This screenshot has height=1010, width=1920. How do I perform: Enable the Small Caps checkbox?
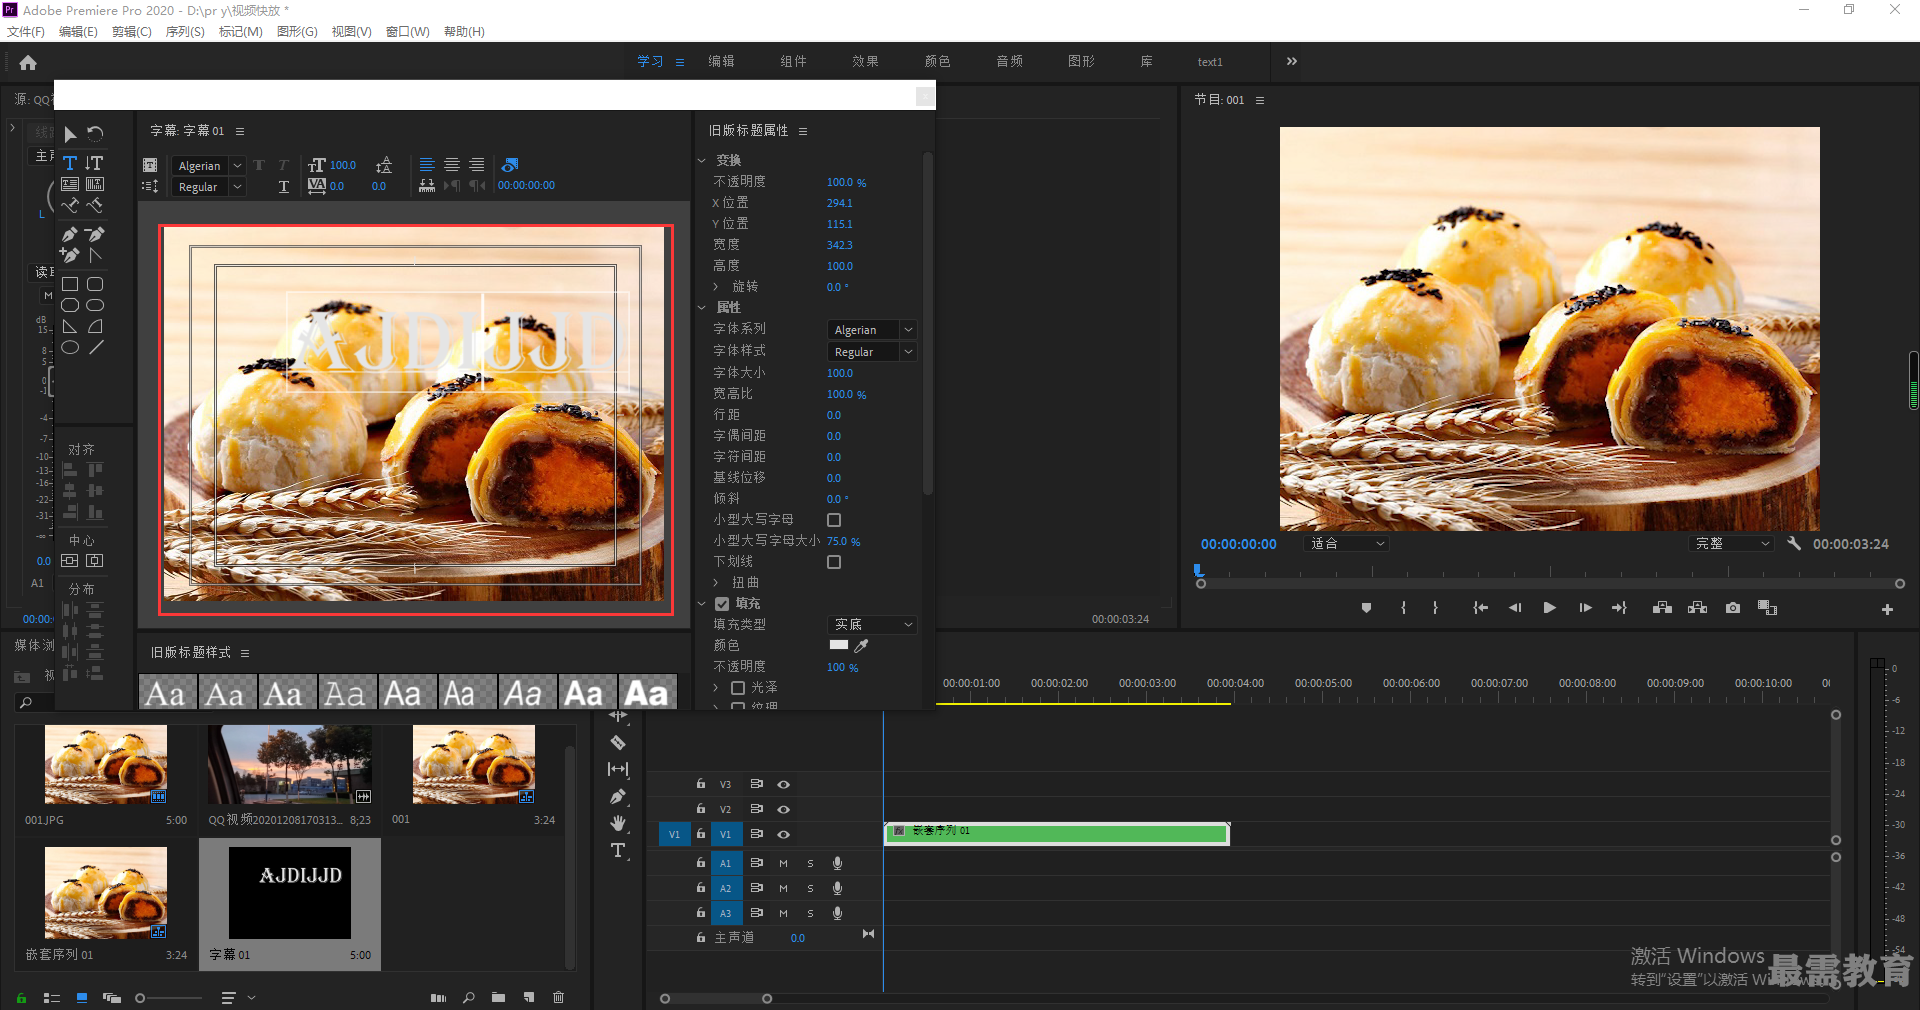(834, 520)
